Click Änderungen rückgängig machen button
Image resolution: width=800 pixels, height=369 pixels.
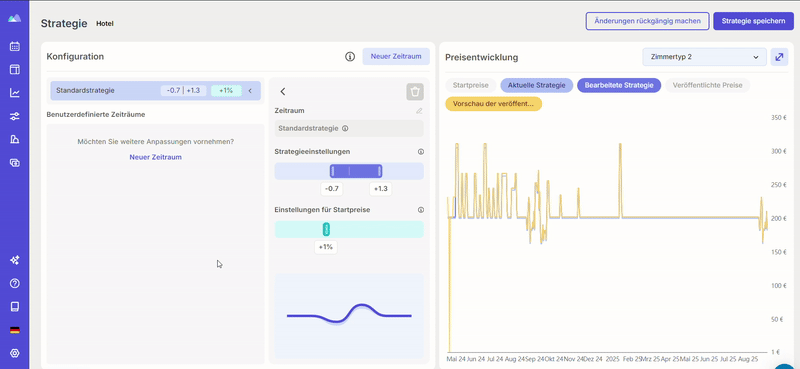[647, 21]
